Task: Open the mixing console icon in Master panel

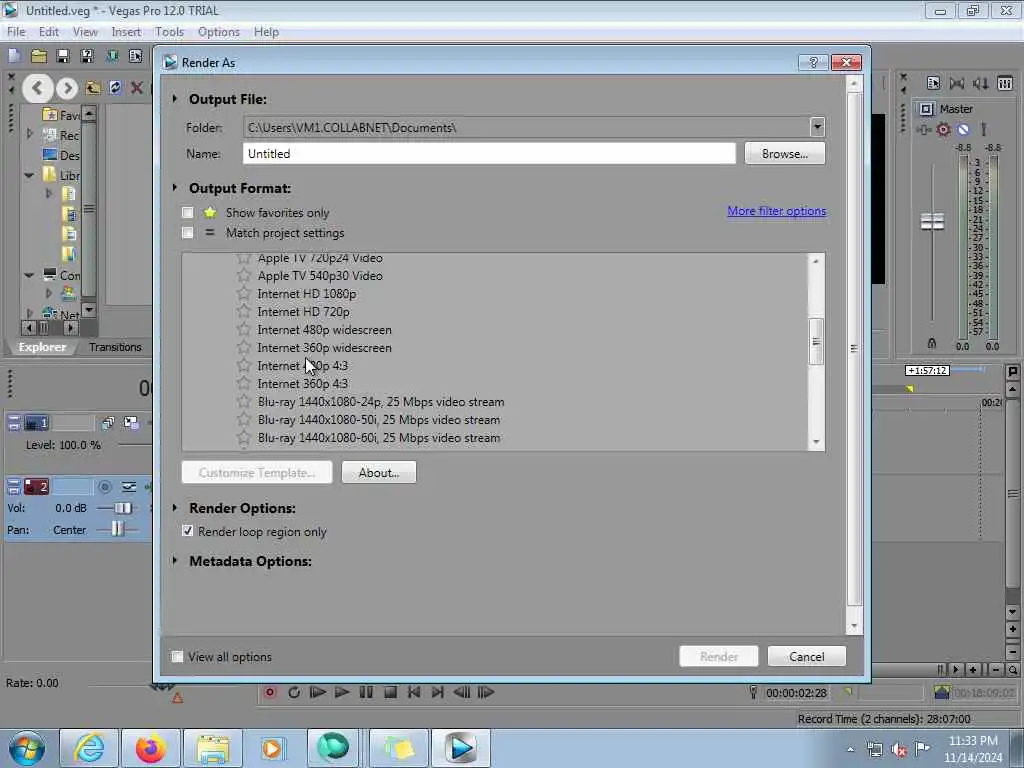Action: [x=1005, y=84]
